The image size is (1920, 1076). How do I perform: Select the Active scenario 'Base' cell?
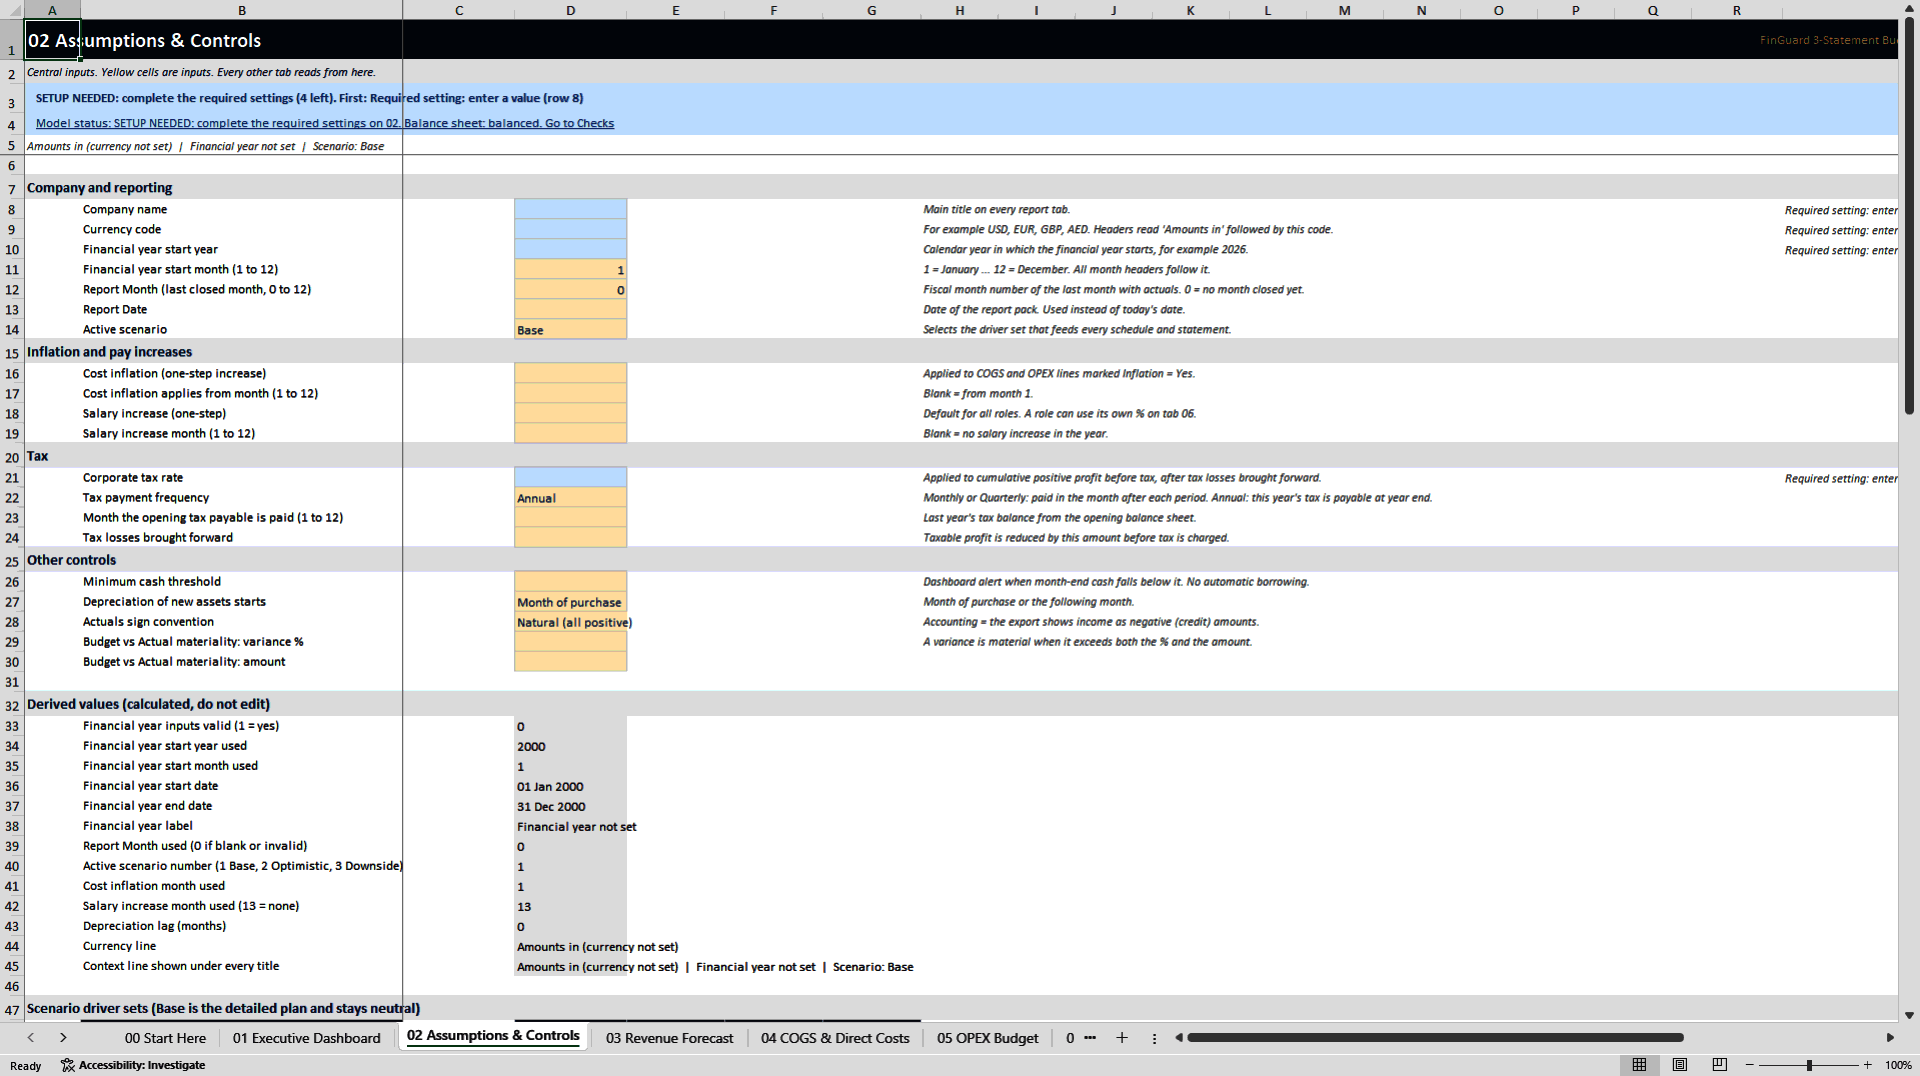tap(570, 330)
